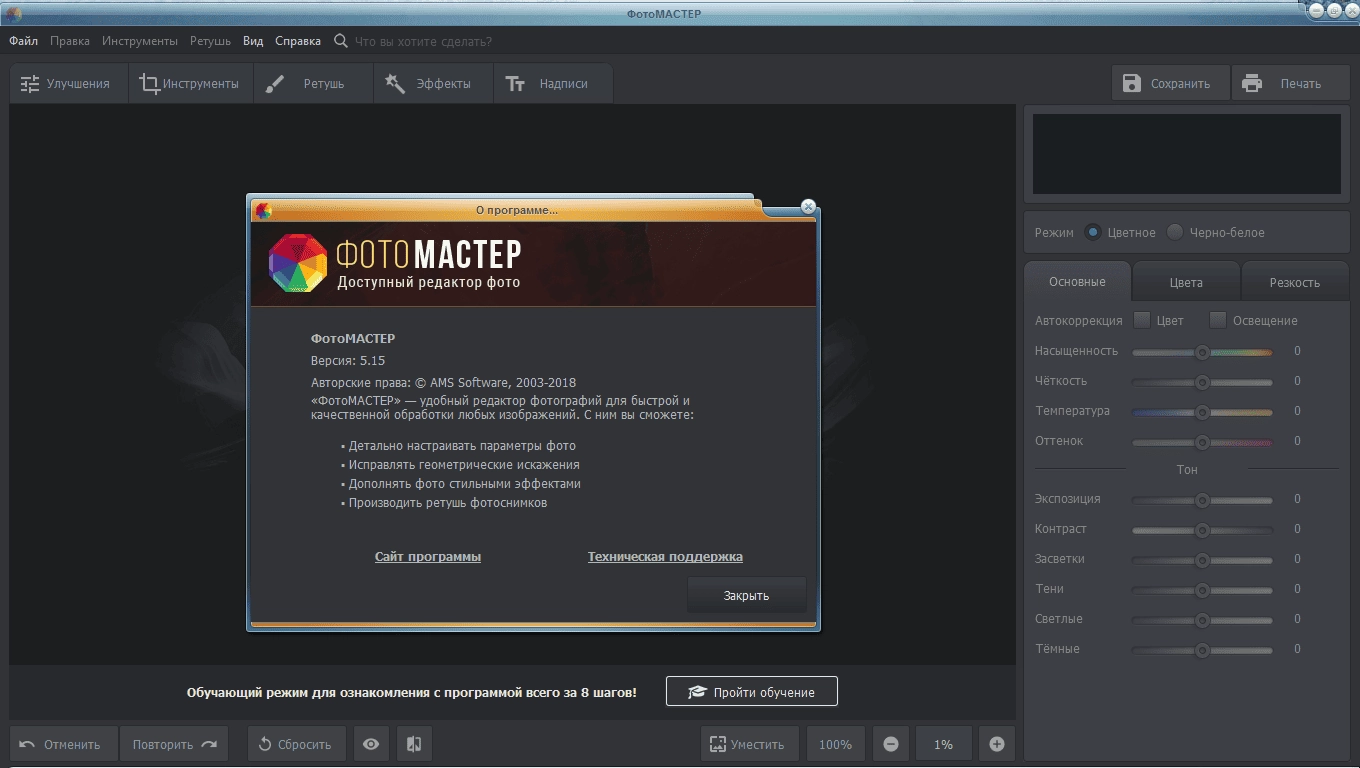Click the Закрыть button in dialog
Screen dimensions: 1360x768
tap(746, 595)
